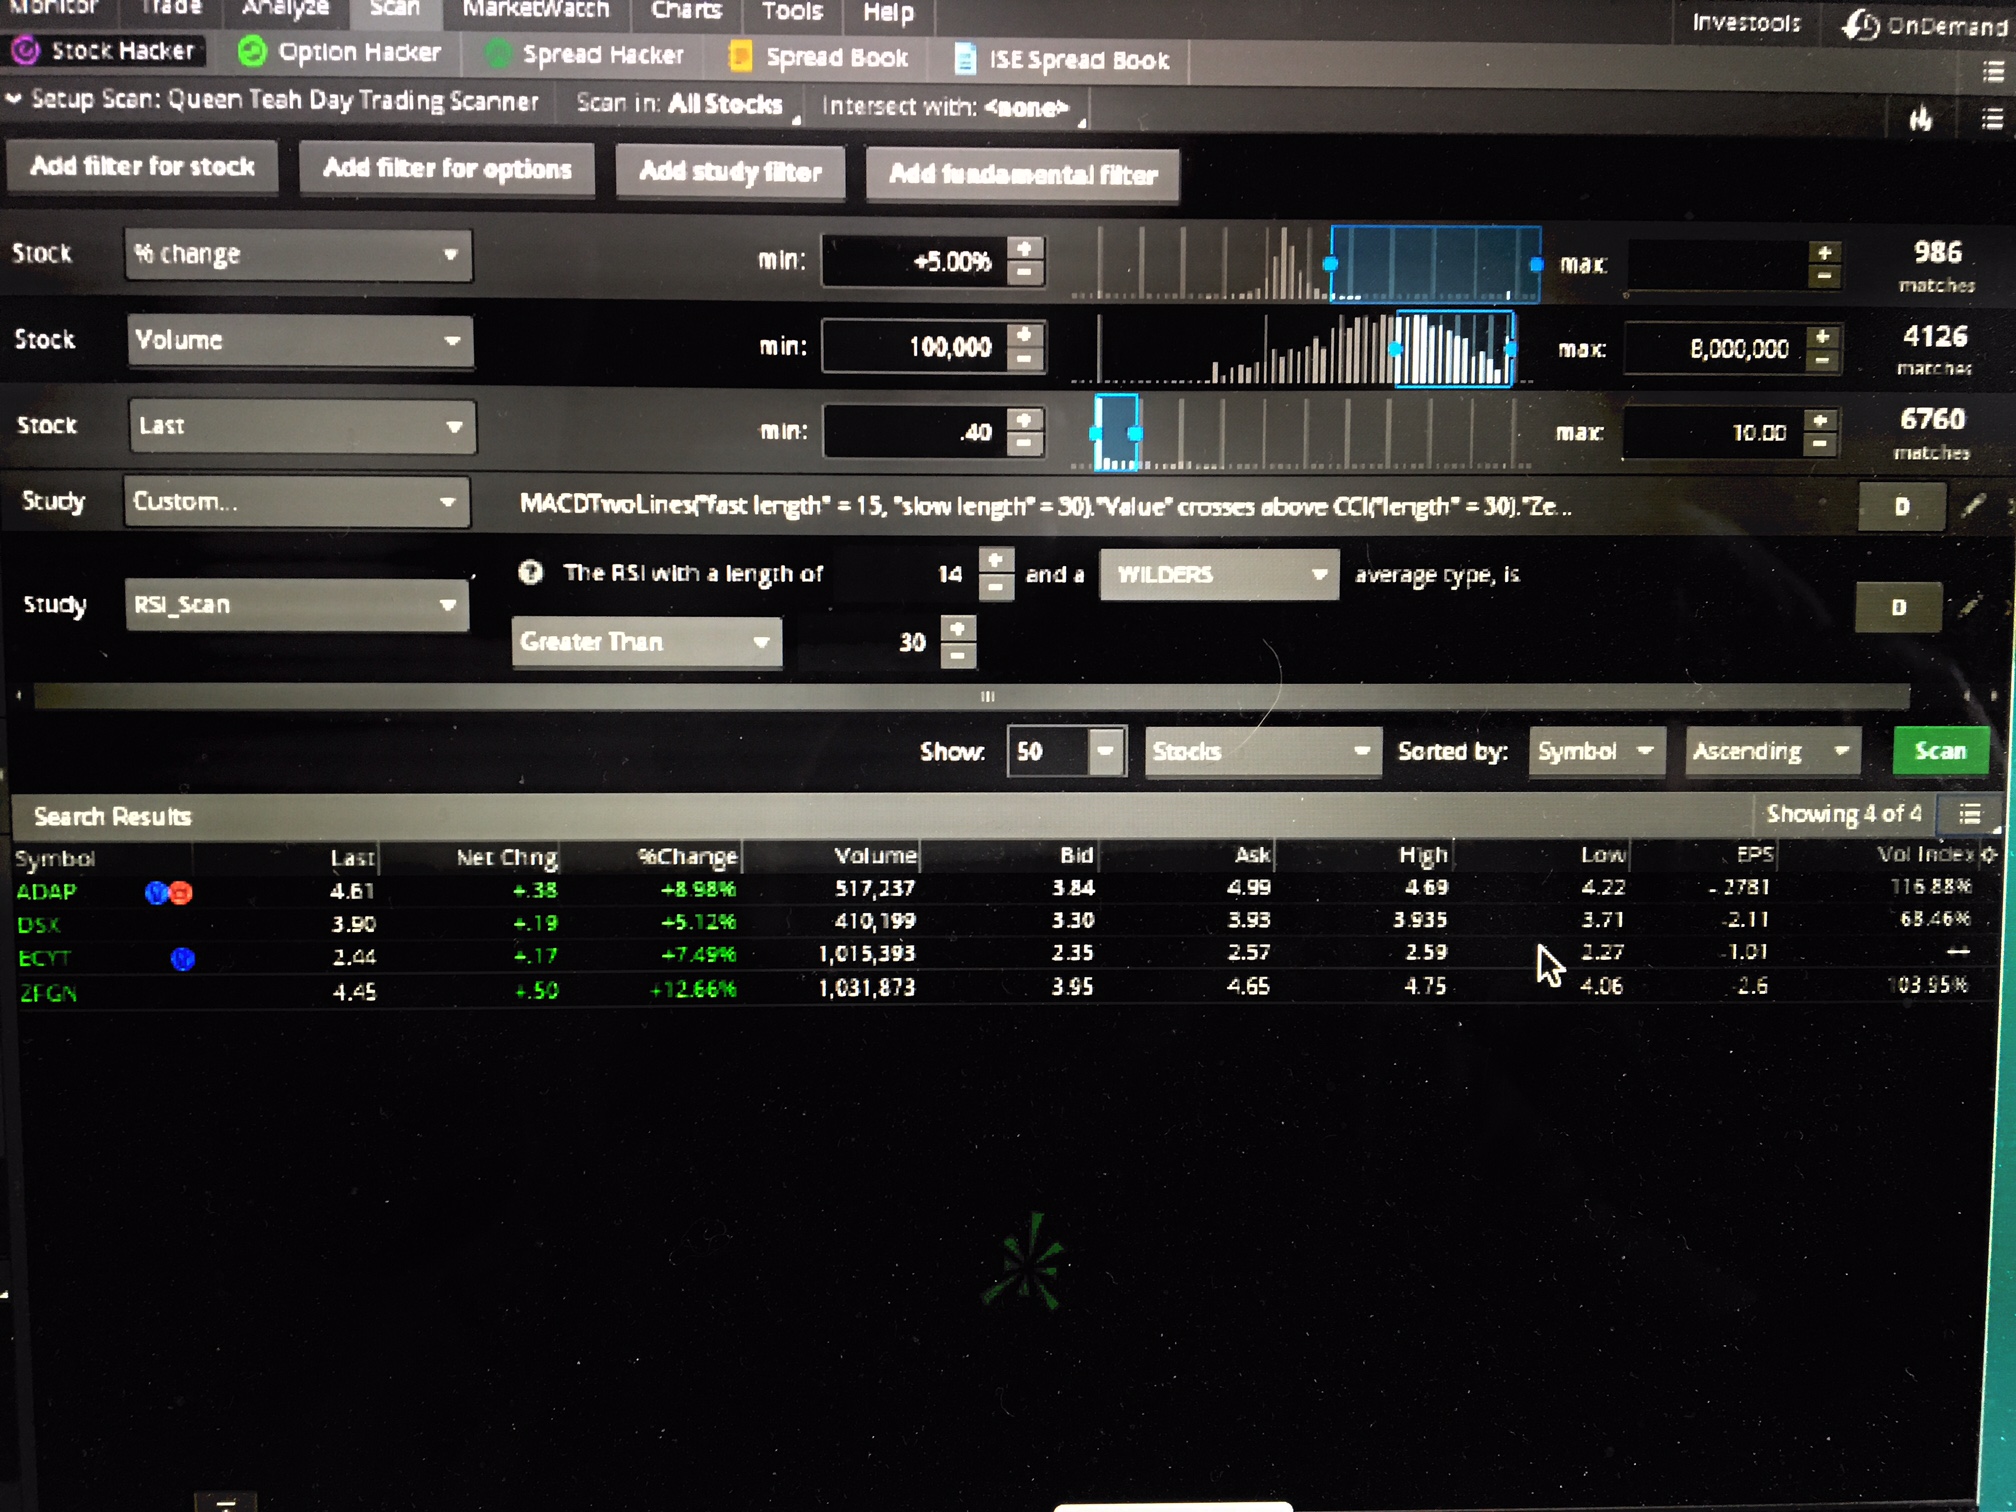Viewport: 2016px width, 1512px height.
Task: Toggle the D aggregation button for Custom study
Action: tap(1901, 507)
